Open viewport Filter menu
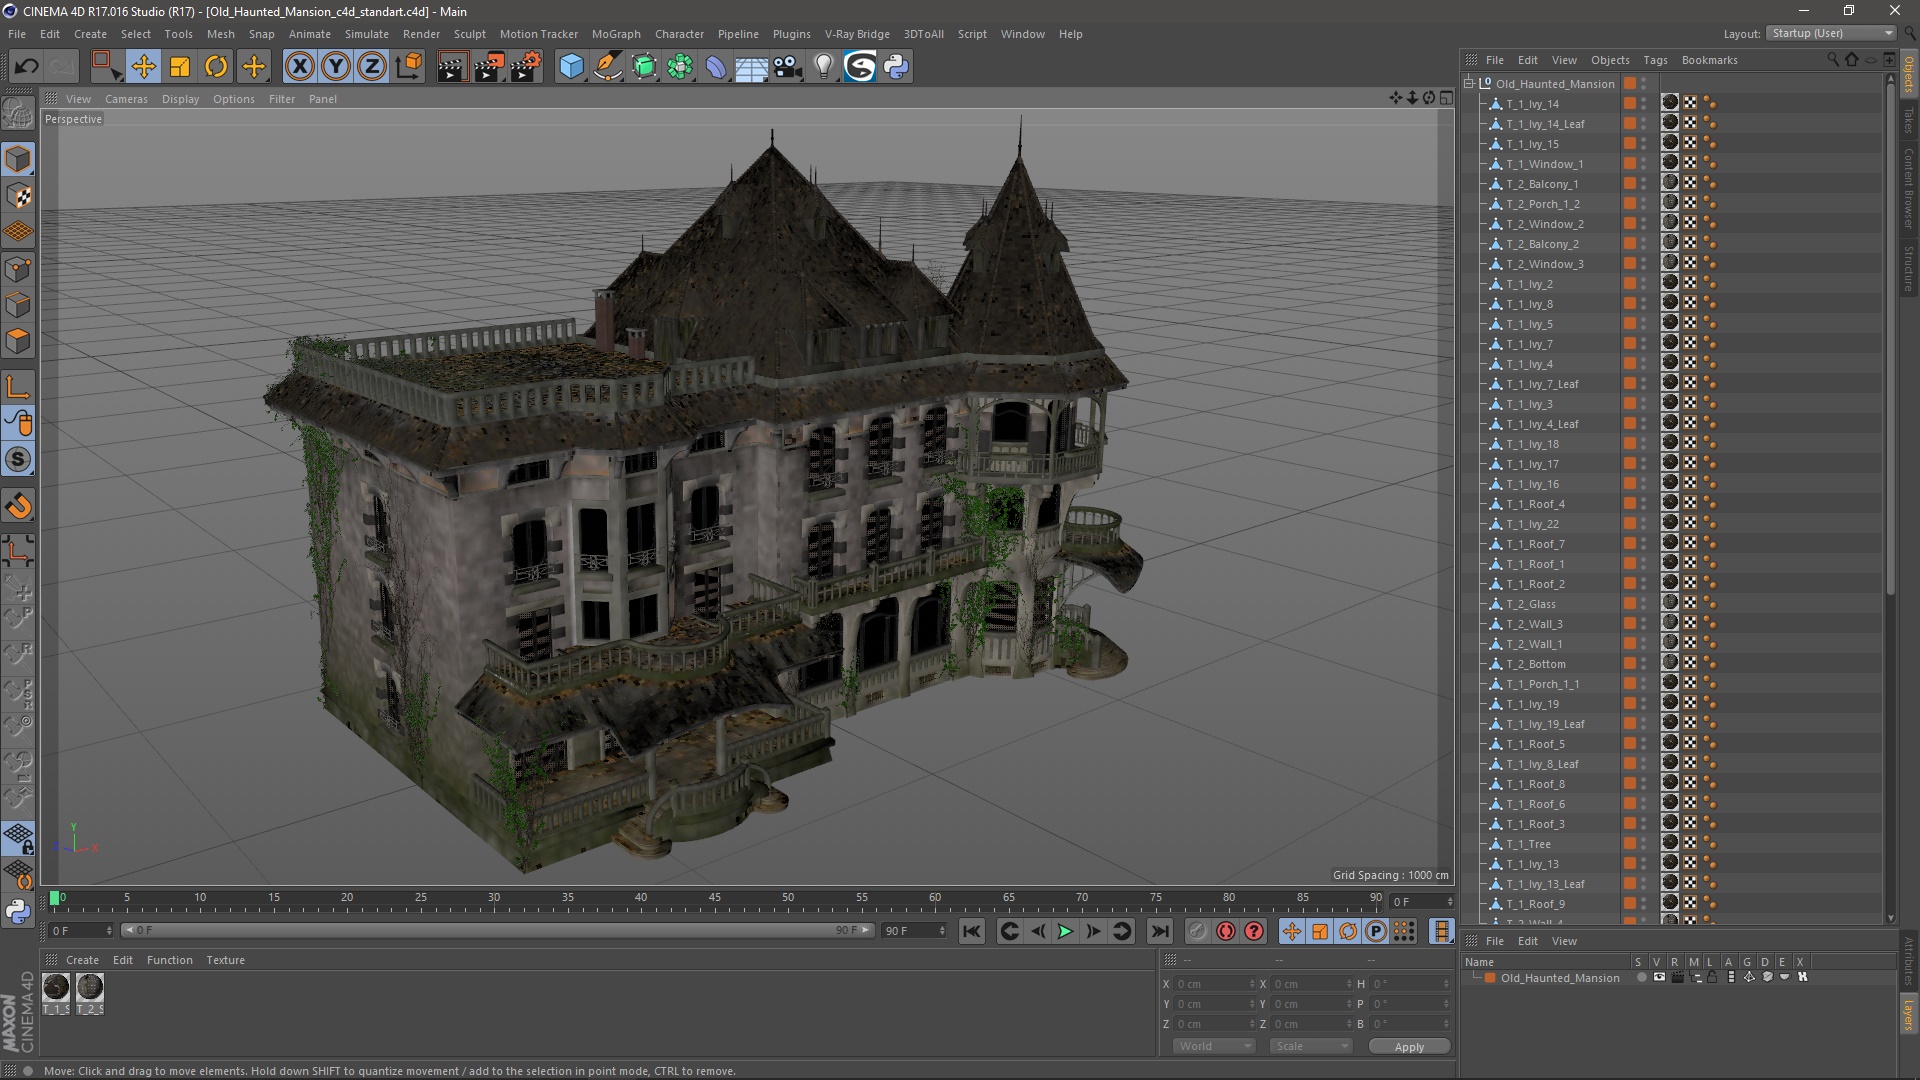Screen dimensions: 1920x1080 [x=282, y=99]
